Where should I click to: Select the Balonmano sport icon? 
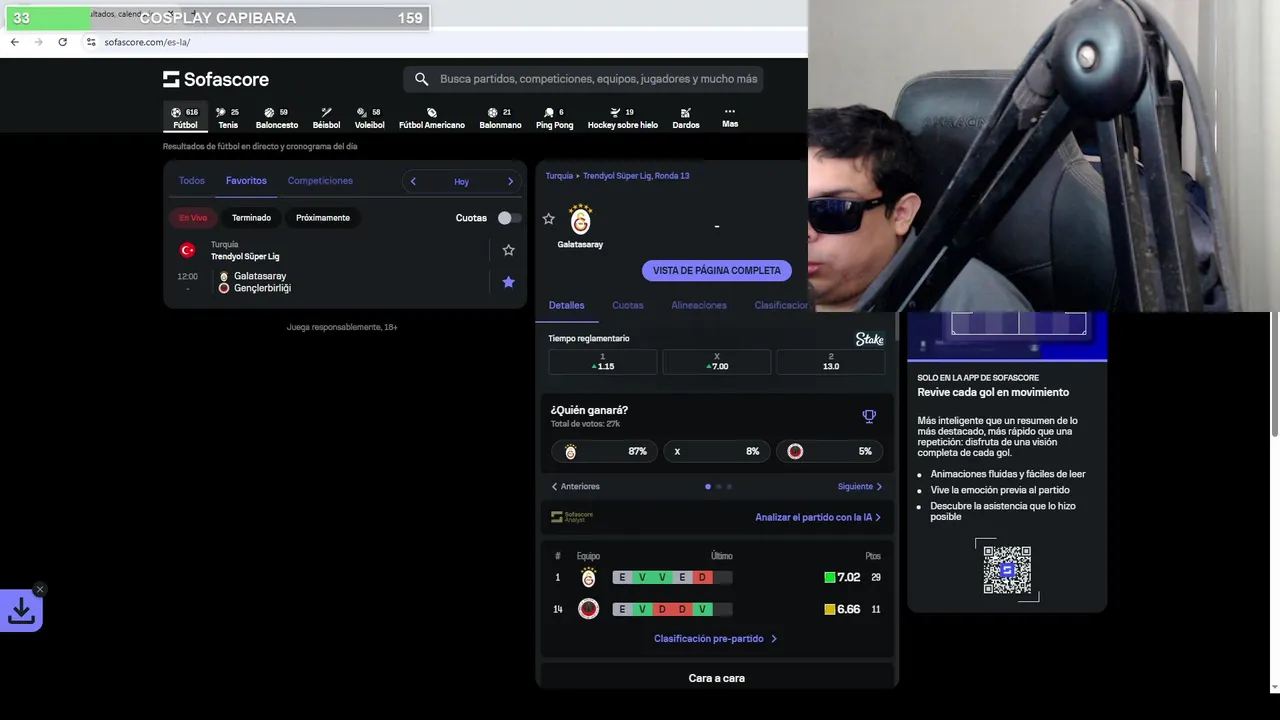[x=500, y=118]
